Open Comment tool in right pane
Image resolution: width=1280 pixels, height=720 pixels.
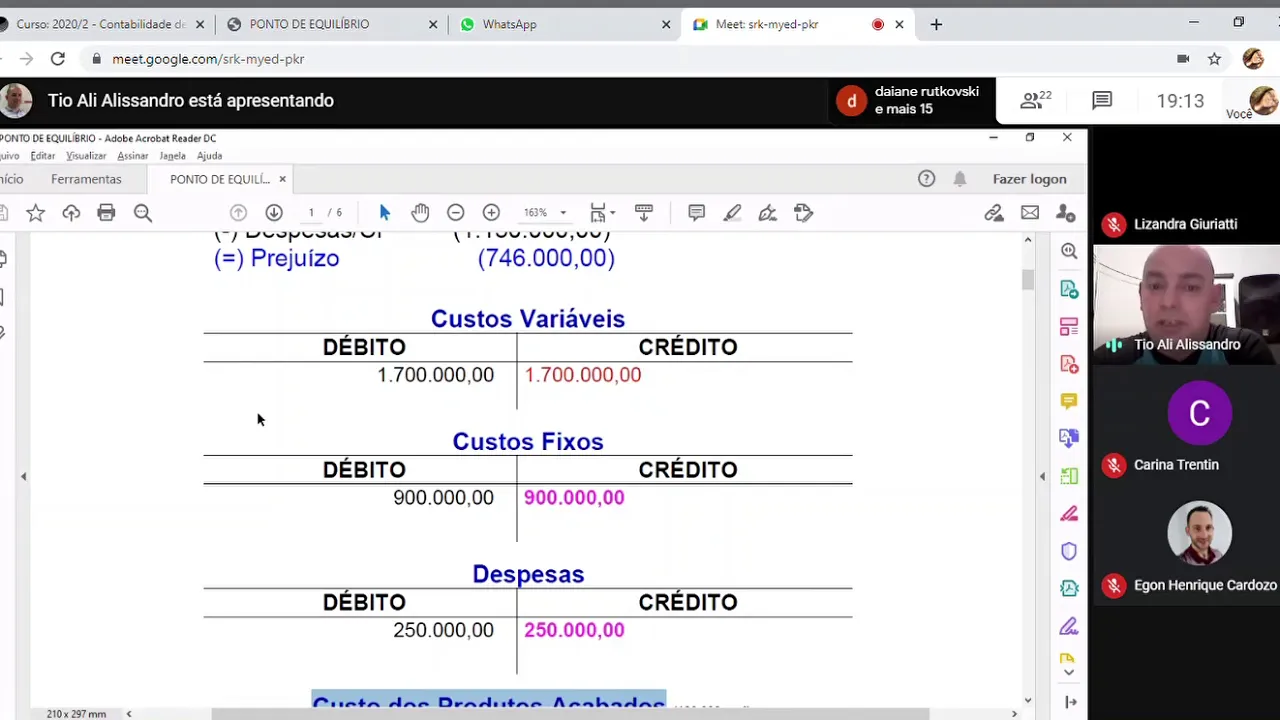tap(1069, 401)
